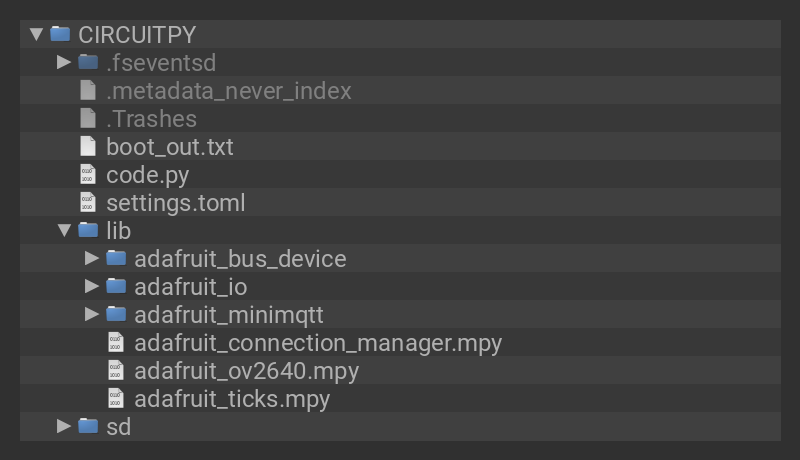This screenshot has height=460, width=800.
Task: Select the sd folder name
Action: 118,426
